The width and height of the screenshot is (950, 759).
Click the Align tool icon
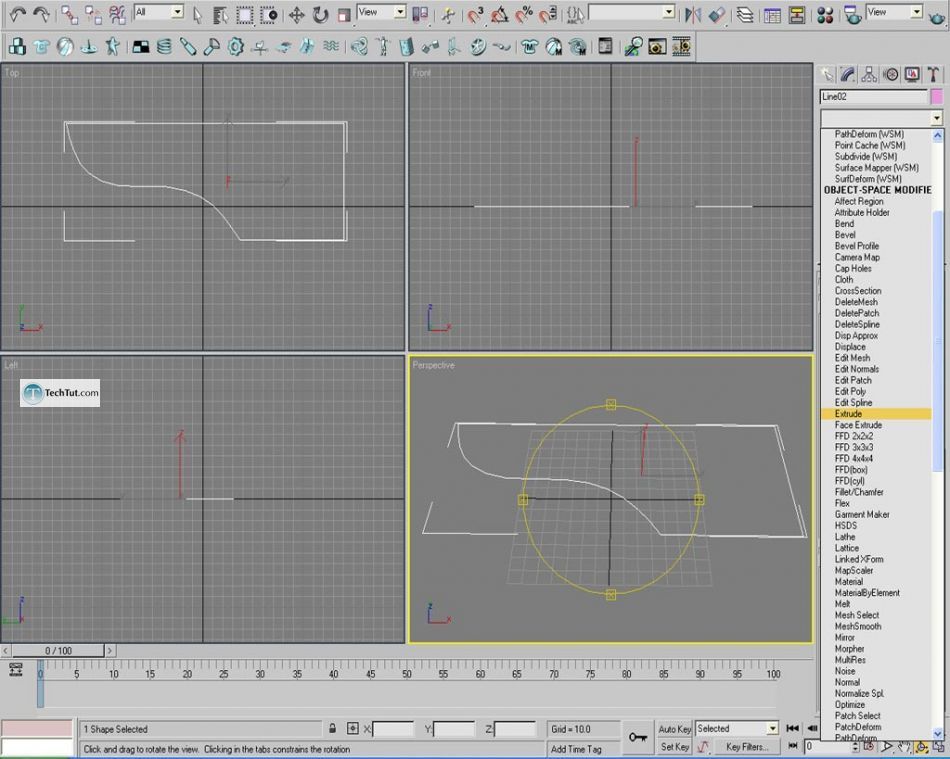tap(717, 15)
